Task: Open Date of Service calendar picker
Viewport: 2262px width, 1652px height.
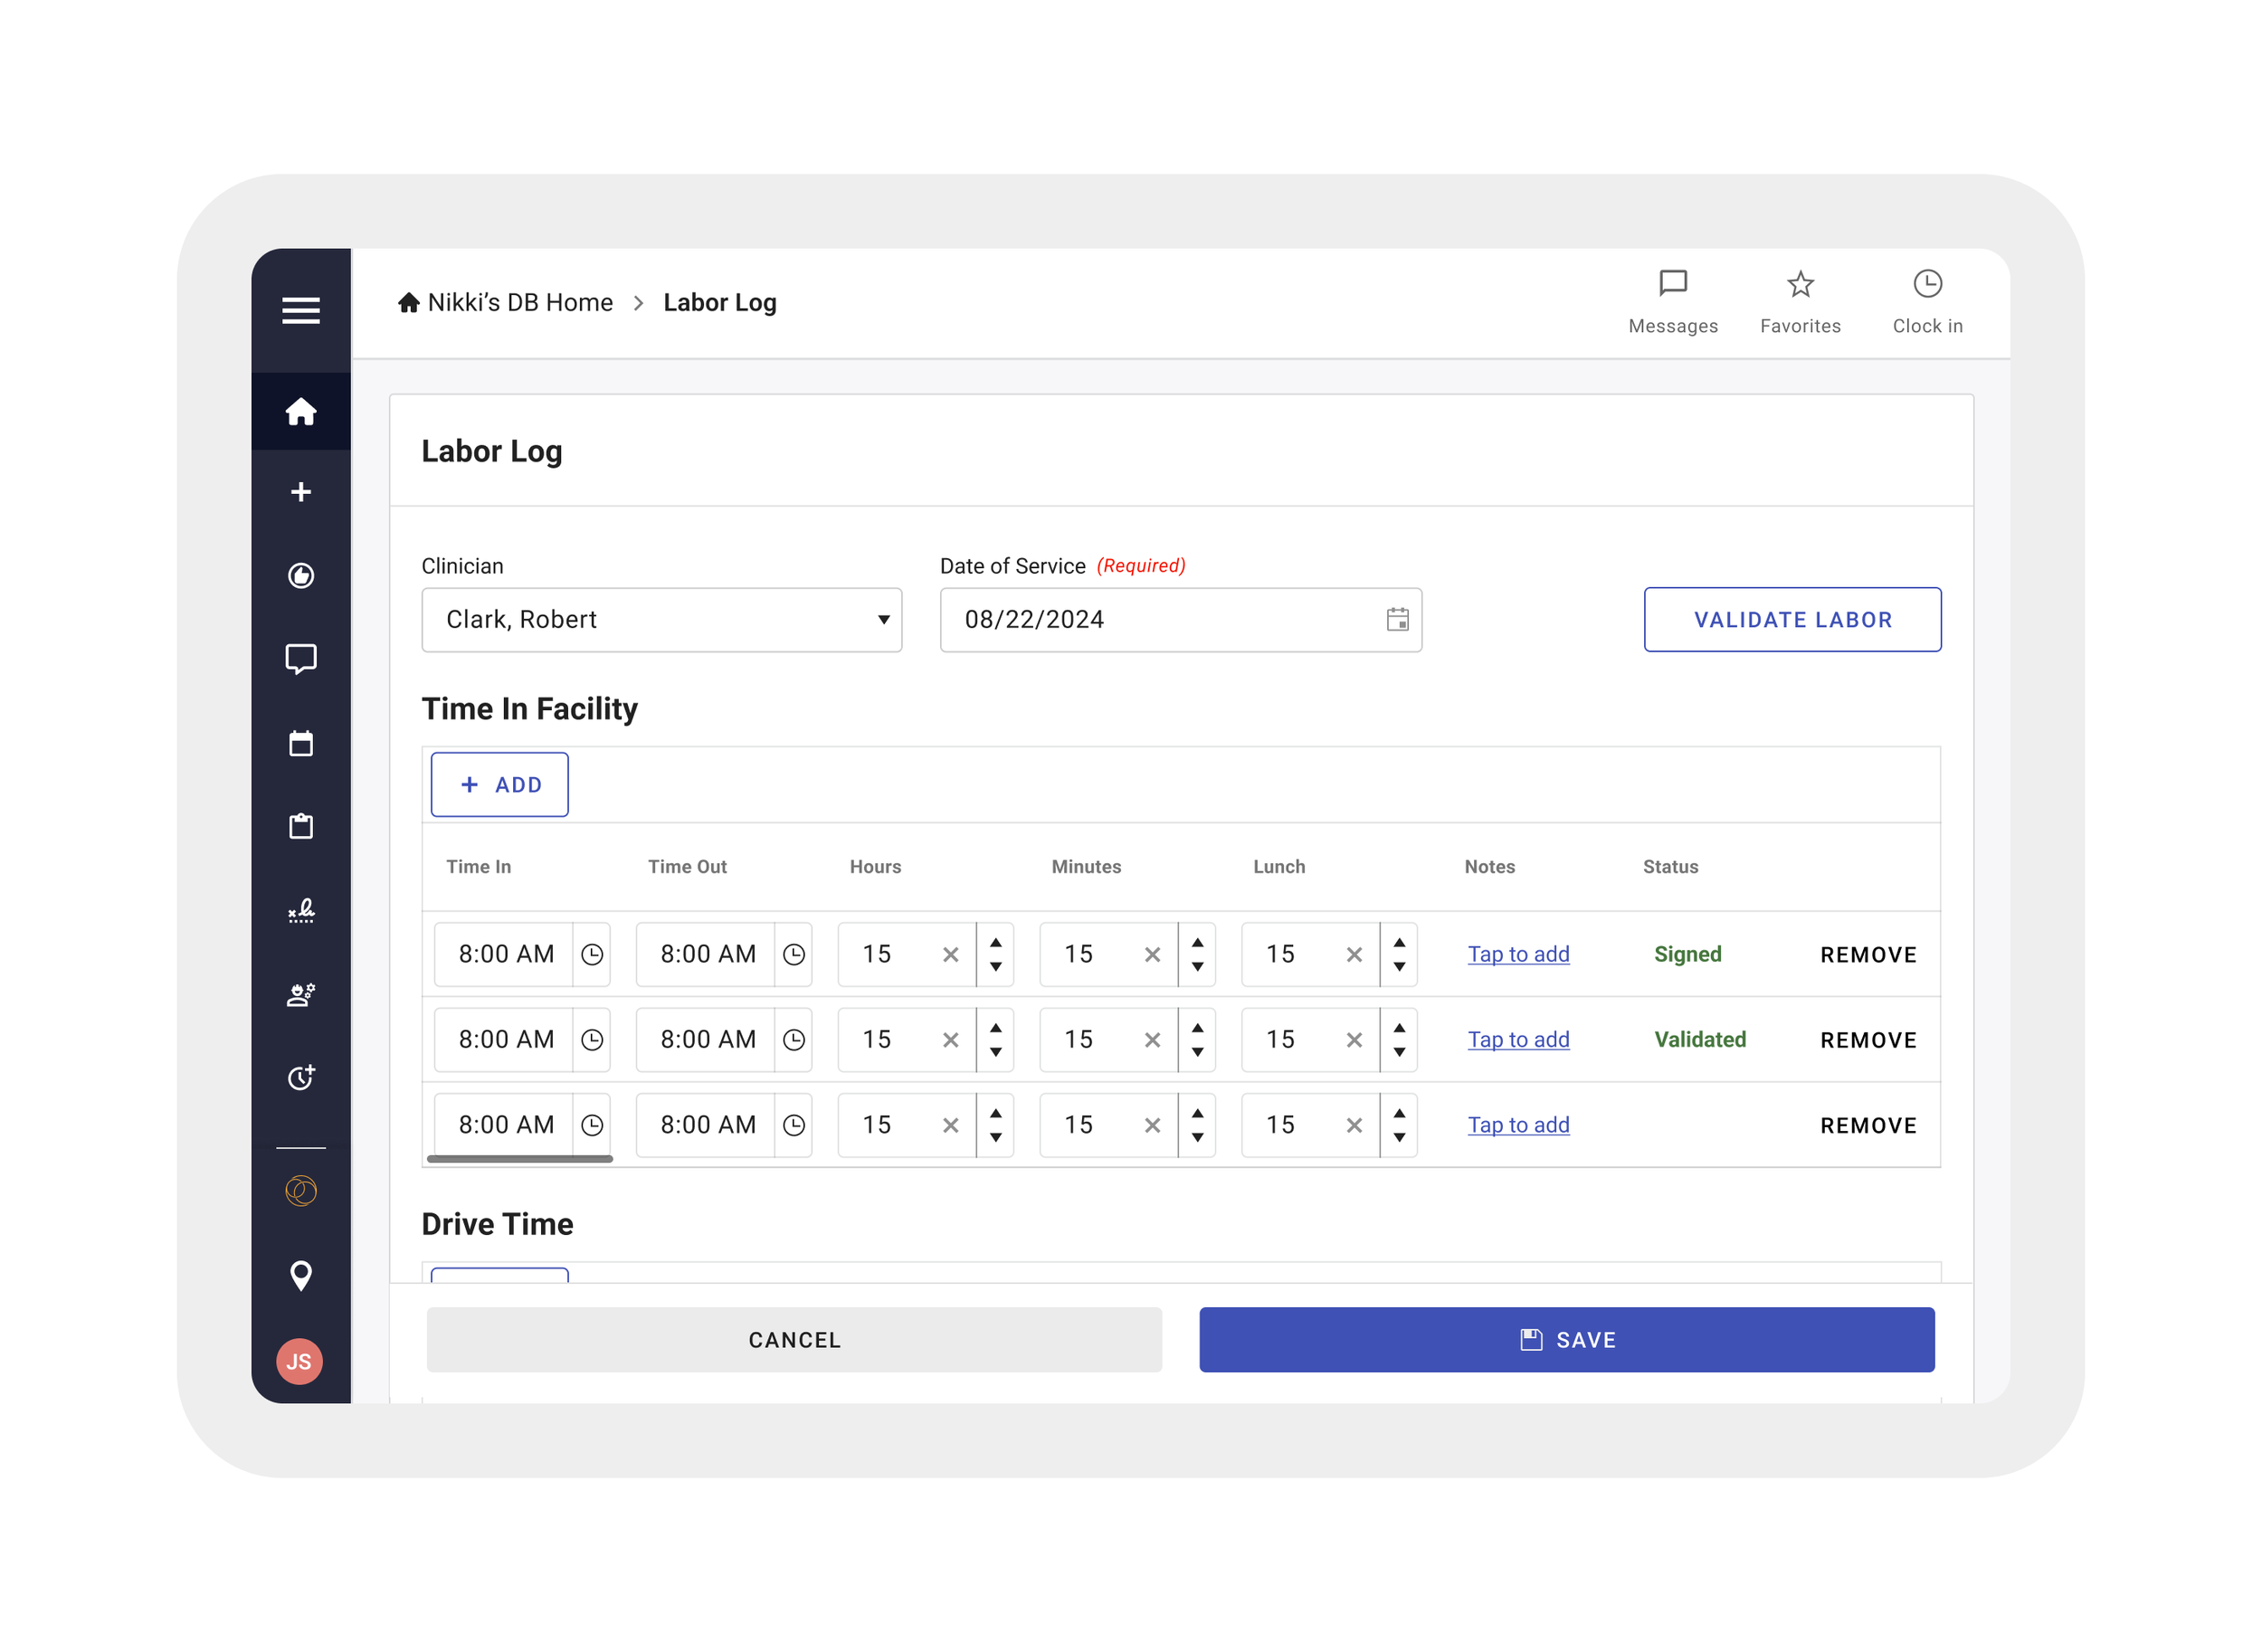Action: pyautogui.click(x=1397, y=620)
